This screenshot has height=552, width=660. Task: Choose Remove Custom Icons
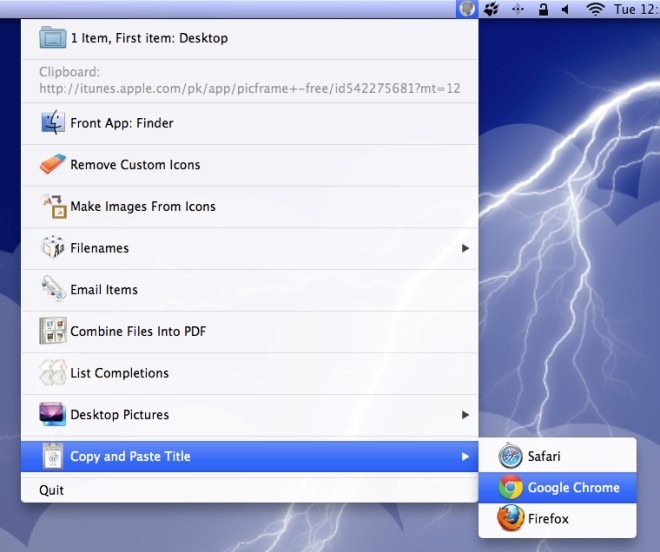tap(250, 165)
